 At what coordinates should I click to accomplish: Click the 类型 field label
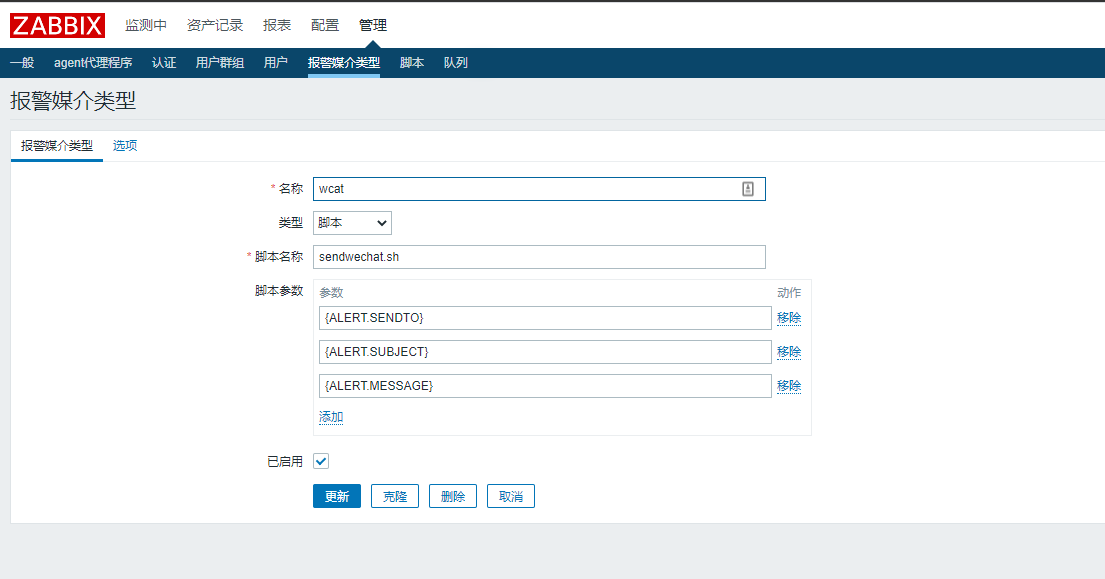[x=290, y=223]
